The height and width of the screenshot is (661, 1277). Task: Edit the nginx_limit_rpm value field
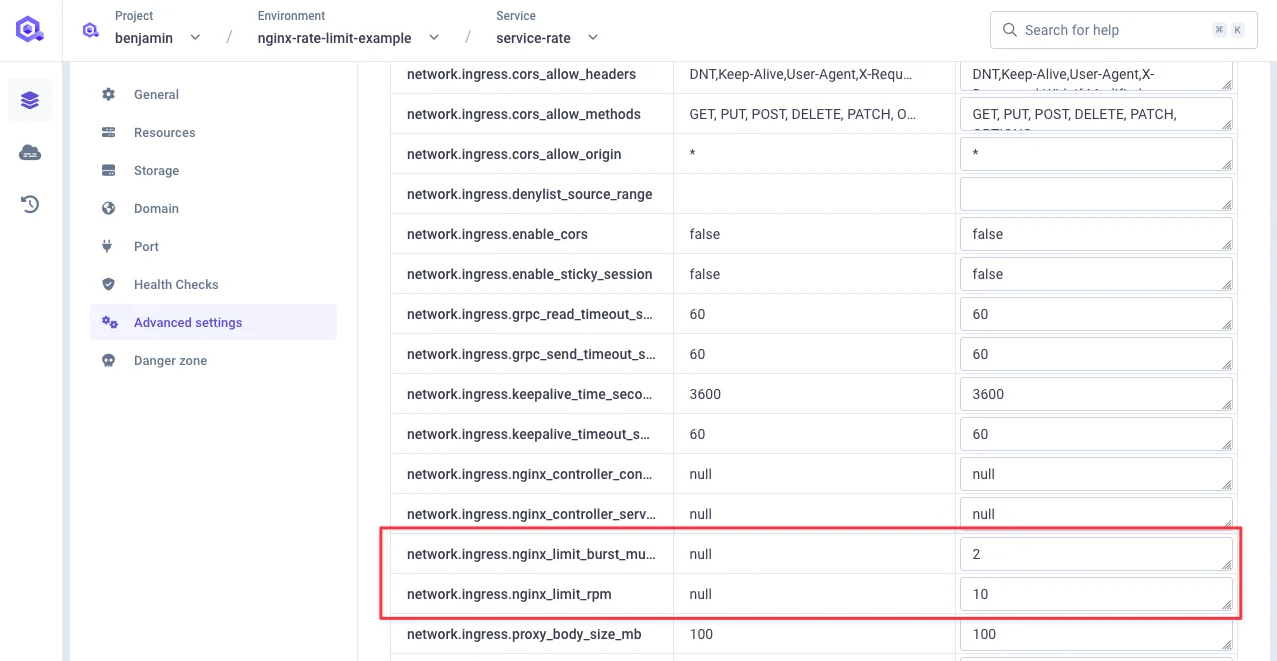click(1096, 594)
